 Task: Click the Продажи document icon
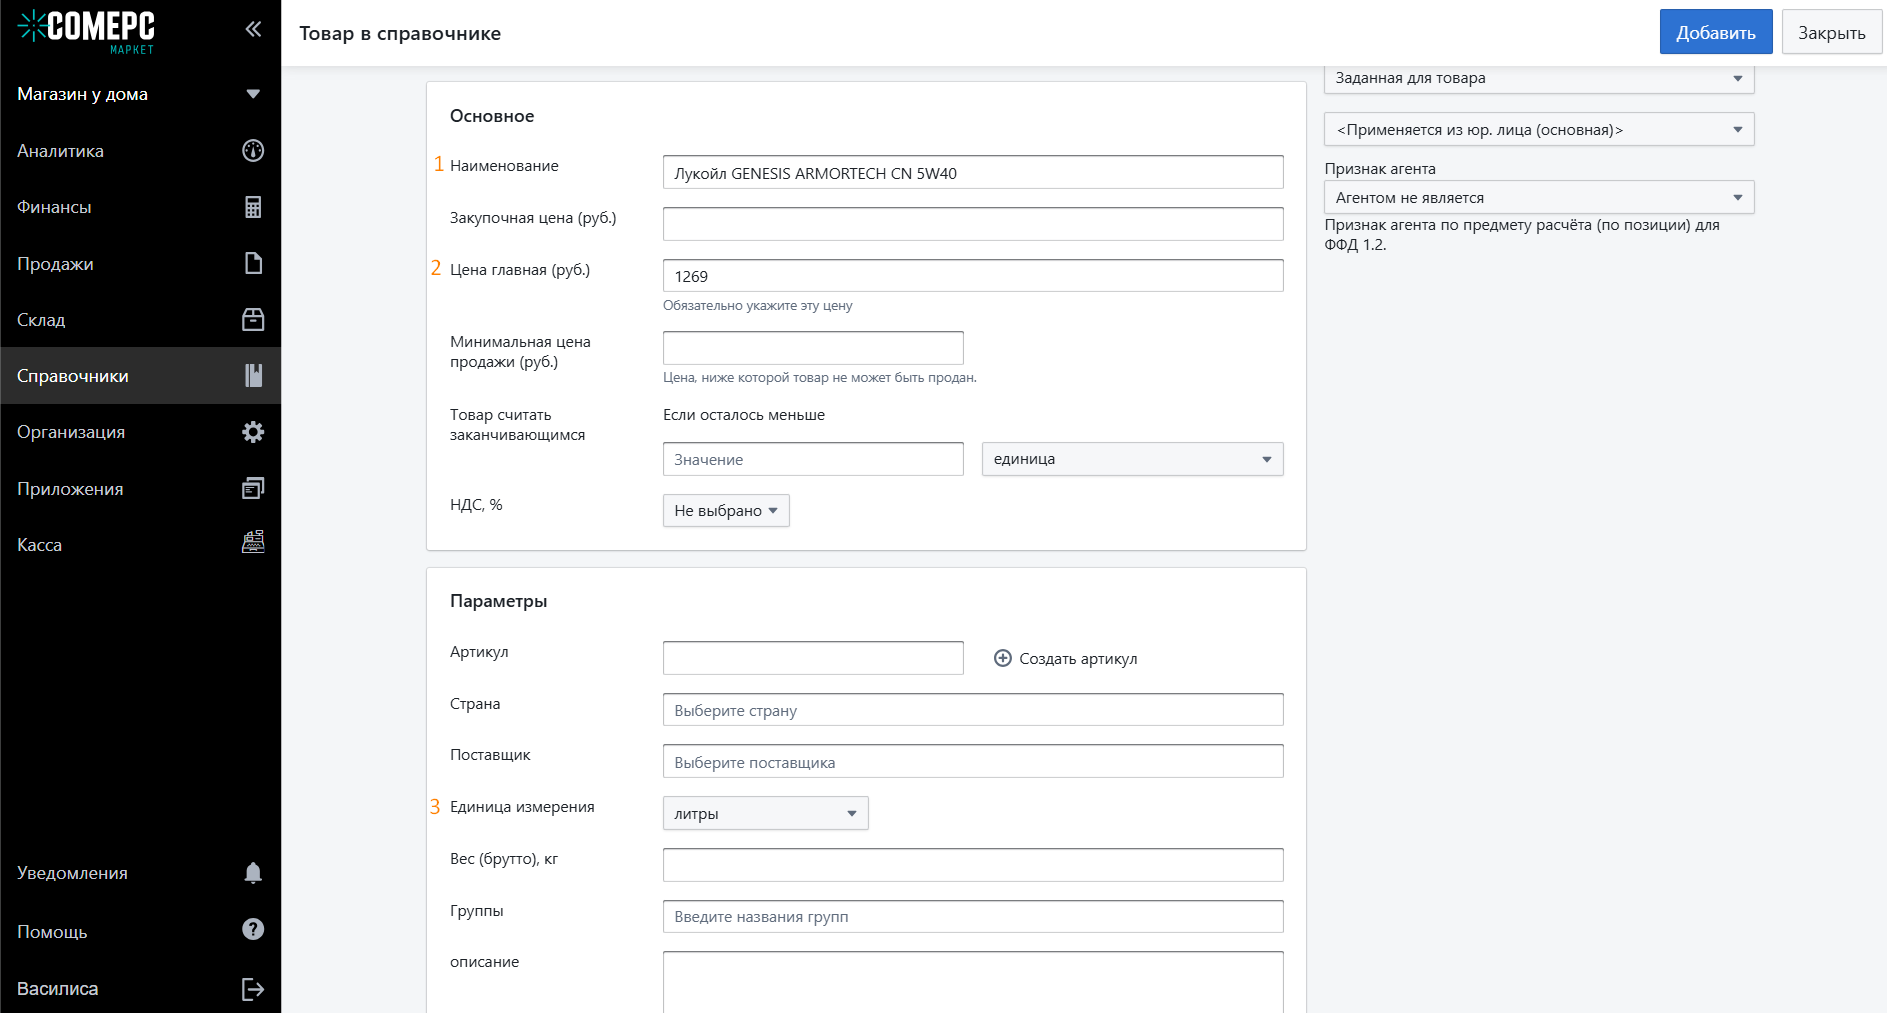[x=253, y=263]
